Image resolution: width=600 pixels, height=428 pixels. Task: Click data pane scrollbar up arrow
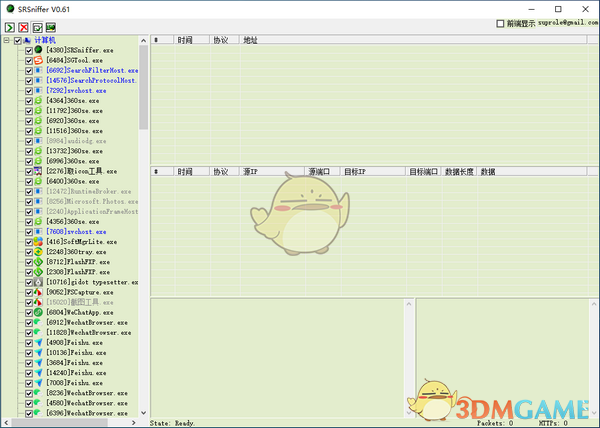409,304
